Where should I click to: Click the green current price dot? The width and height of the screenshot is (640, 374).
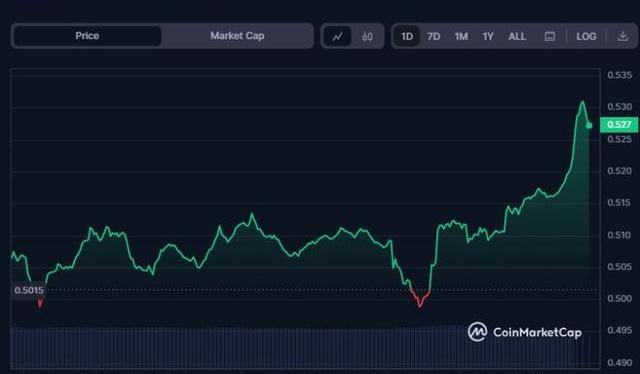pos(589,125)
